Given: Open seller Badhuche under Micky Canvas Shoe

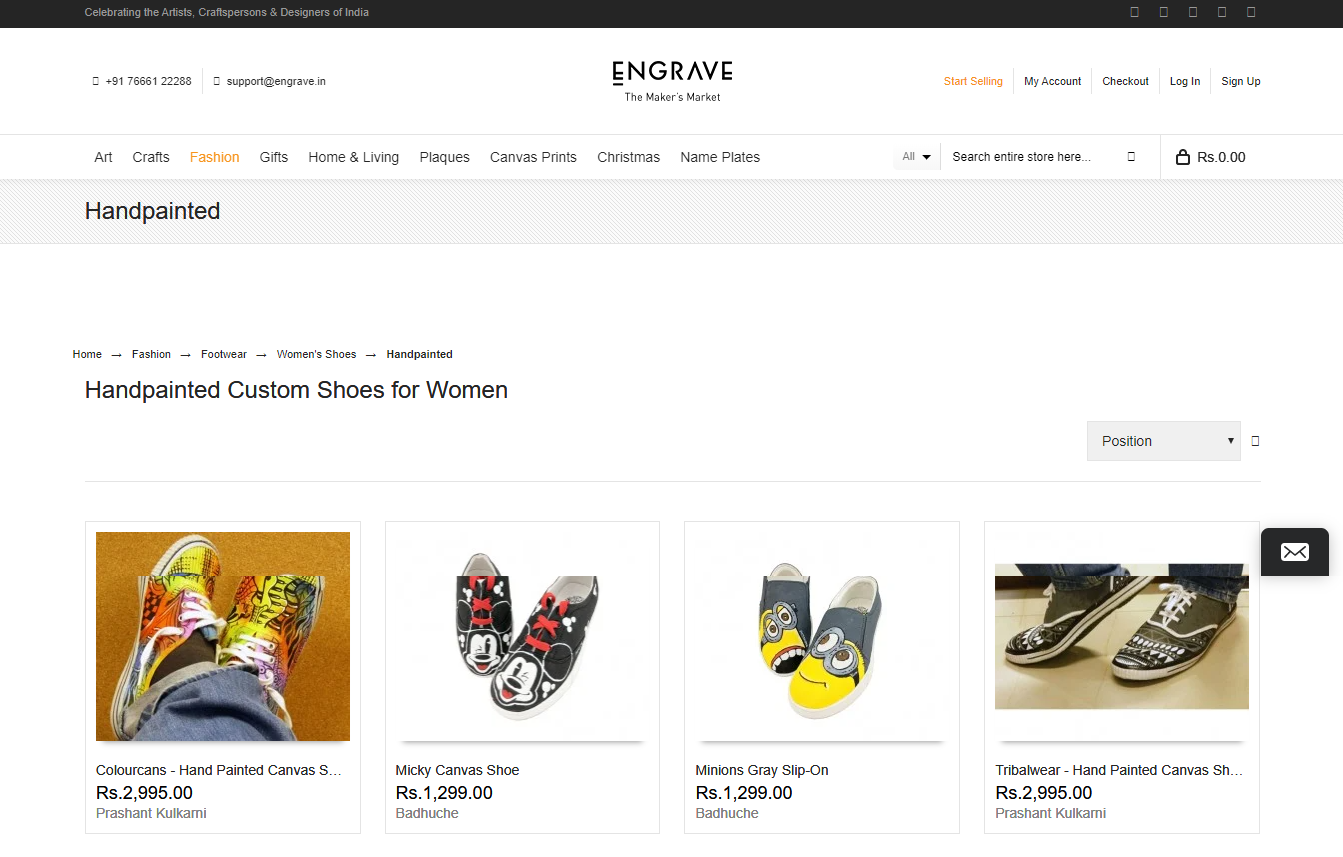Looking at the screenshot, I should 427,814.
